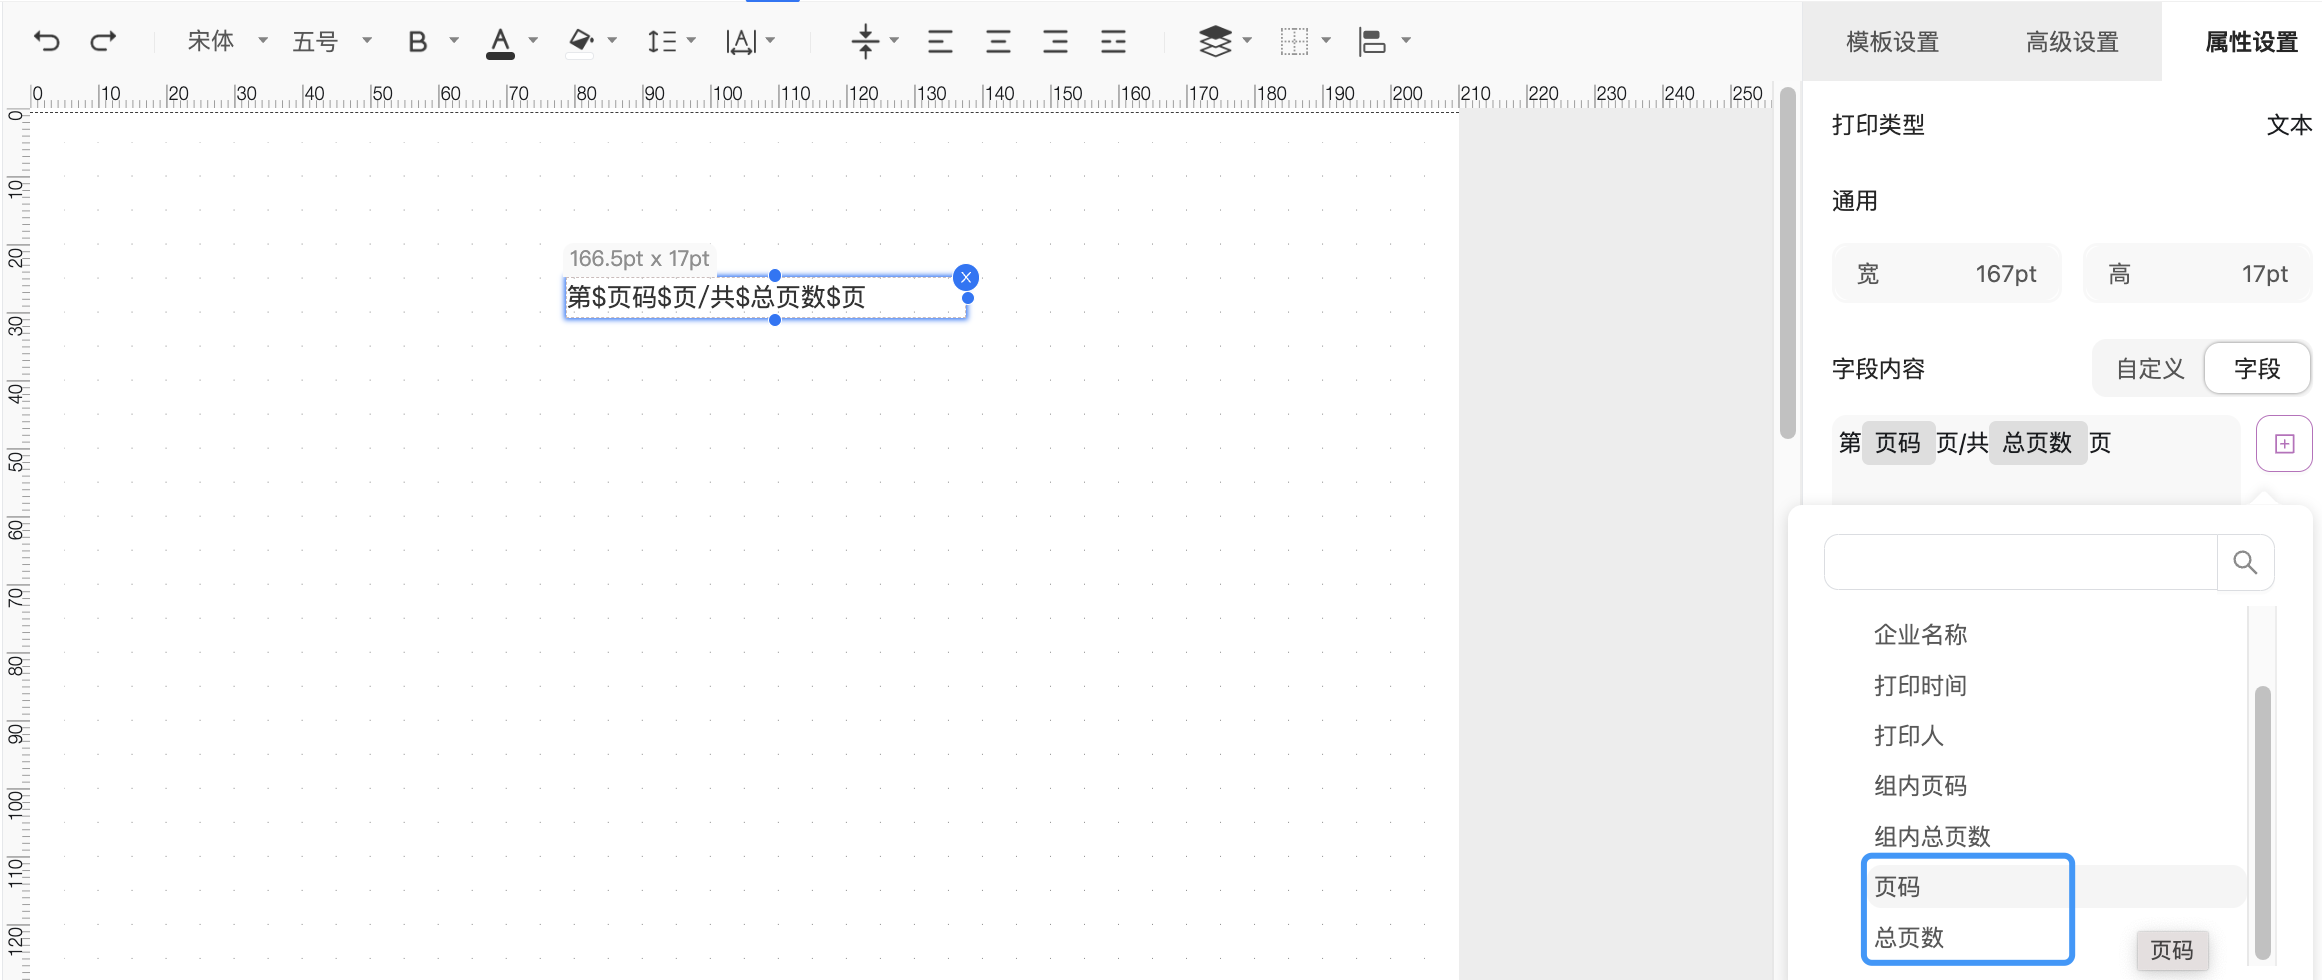This screenshot has height=980, width=2322.
Task: Align text to the left
Action: coord(940,41)
